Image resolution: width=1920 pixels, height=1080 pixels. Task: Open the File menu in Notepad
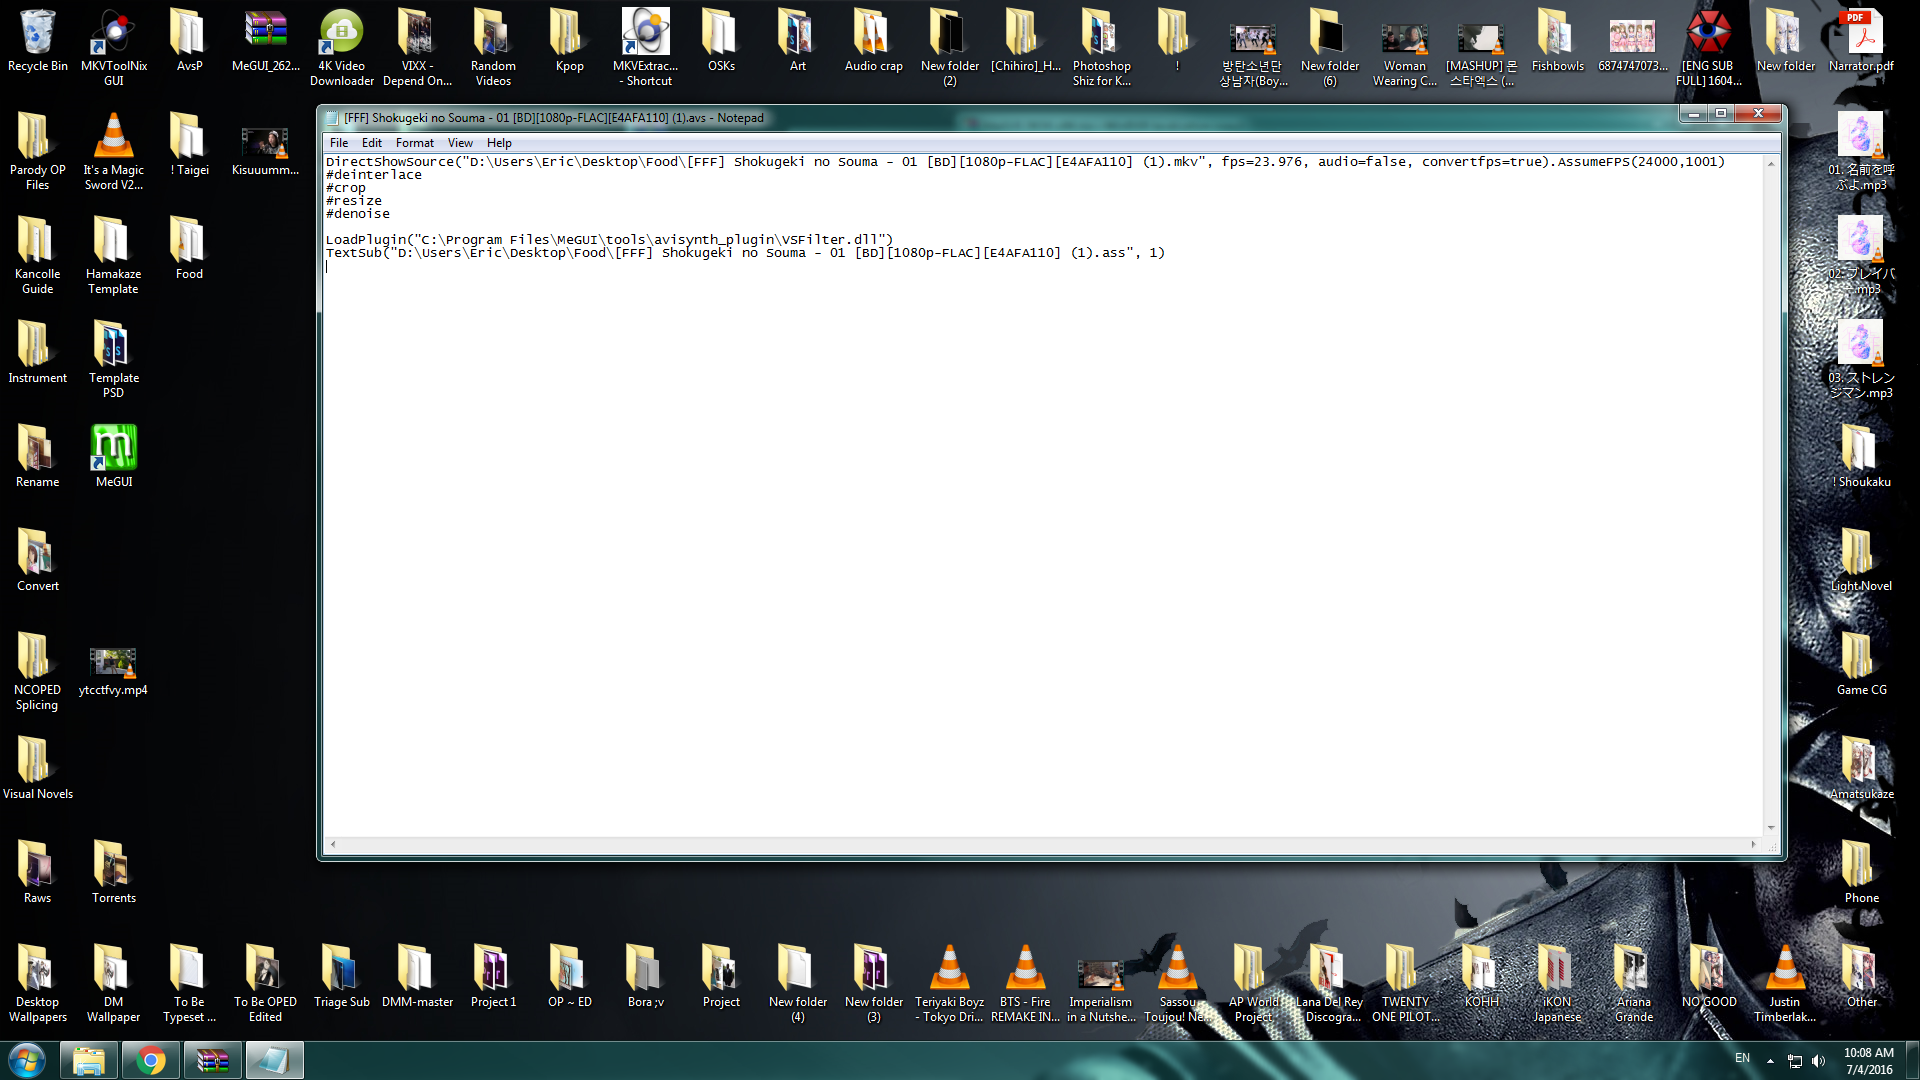(x=339, y=143)
